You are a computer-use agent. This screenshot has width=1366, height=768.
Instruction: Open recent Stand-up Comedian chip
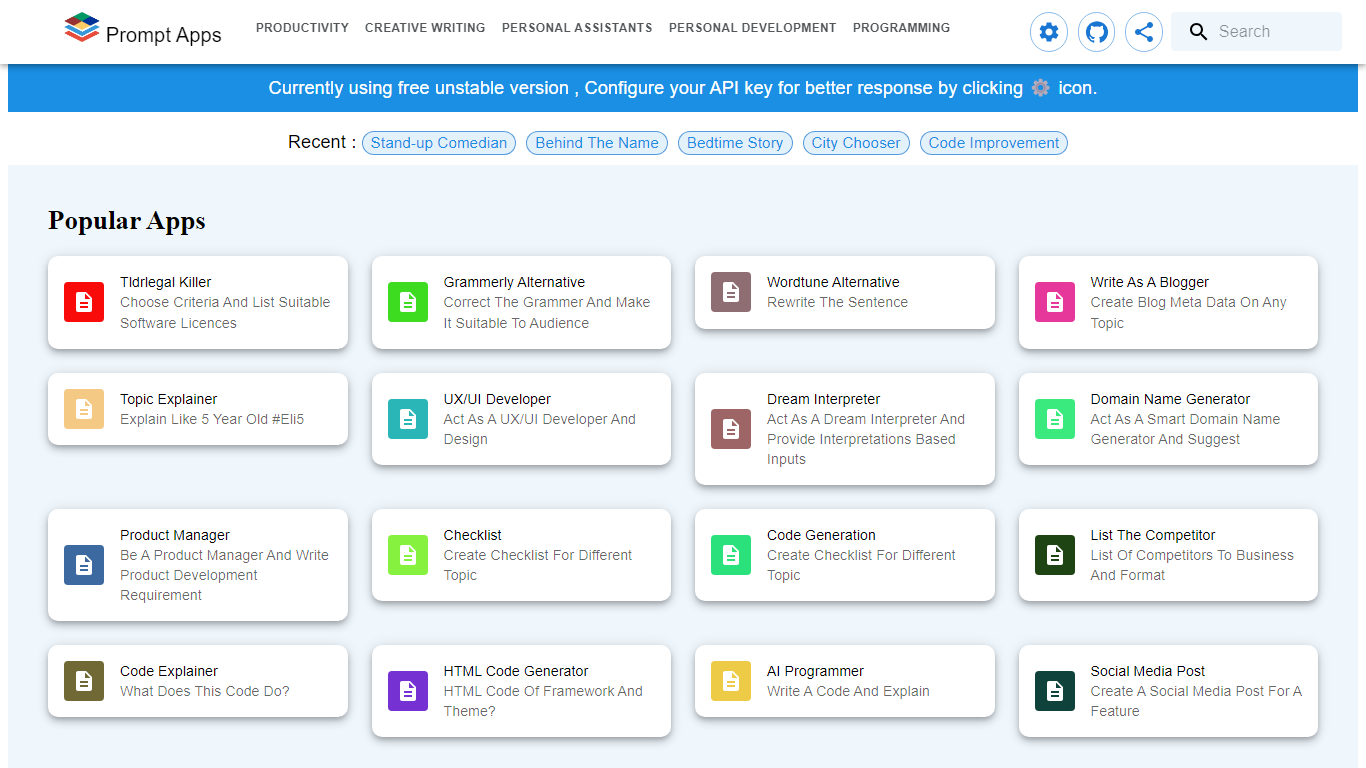tap(439, 143)
